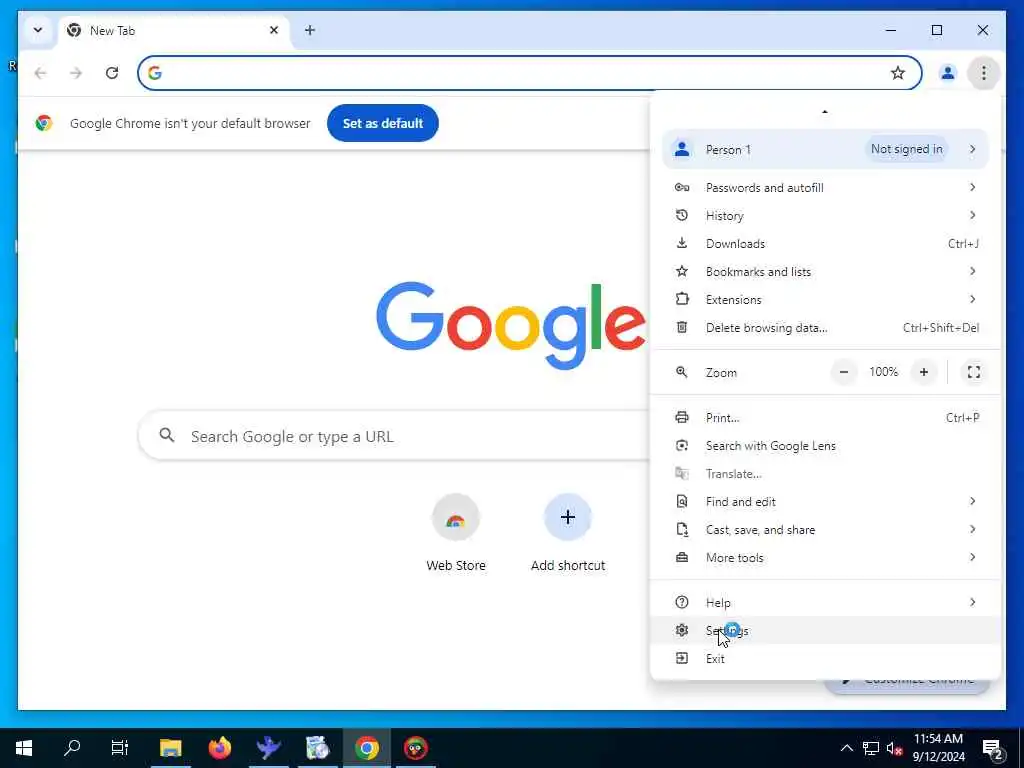Viewport: 1024px width, 768px height.
Task: Open Cast, save, and share submenu
Action: (825, 530)
